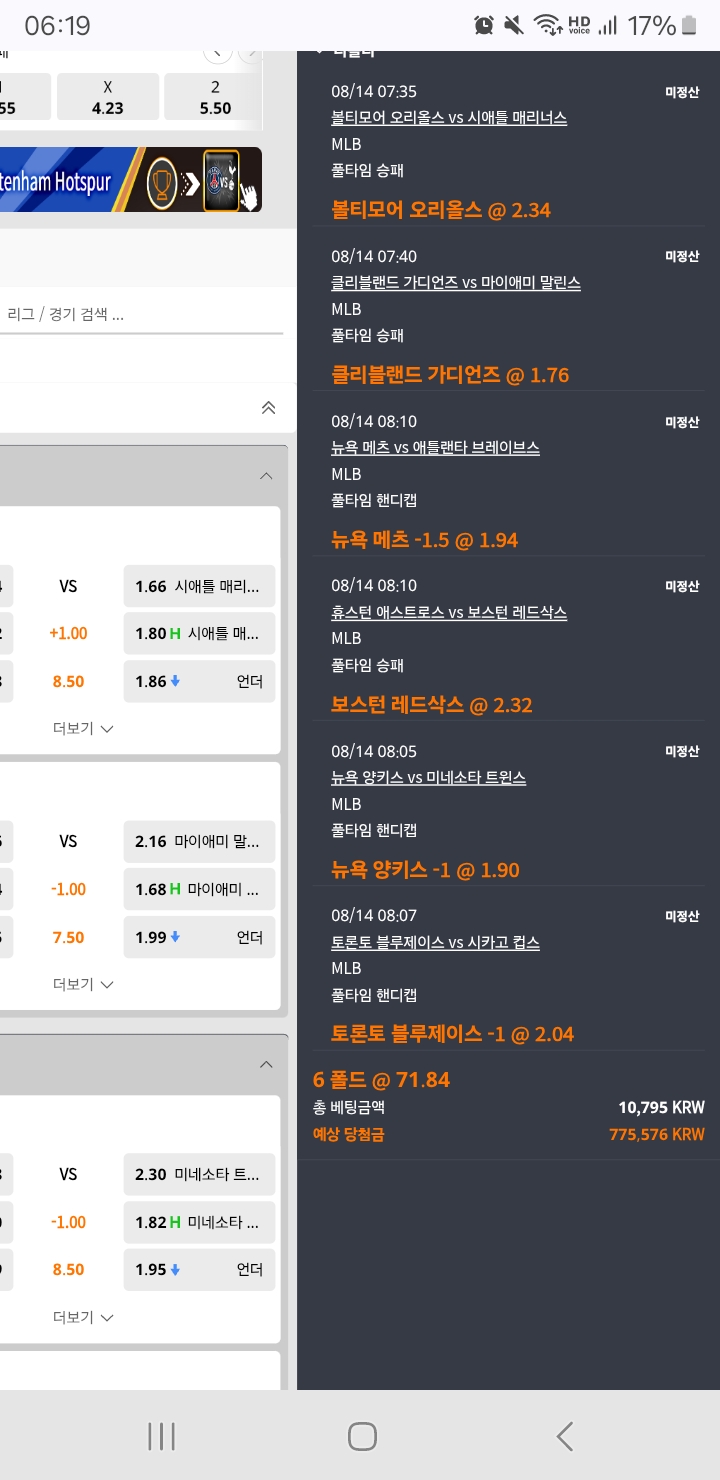Viewport: 720px width, 1480px height.
Task: Select Seattle Mariners 1.66 odds
Action: 199,586
